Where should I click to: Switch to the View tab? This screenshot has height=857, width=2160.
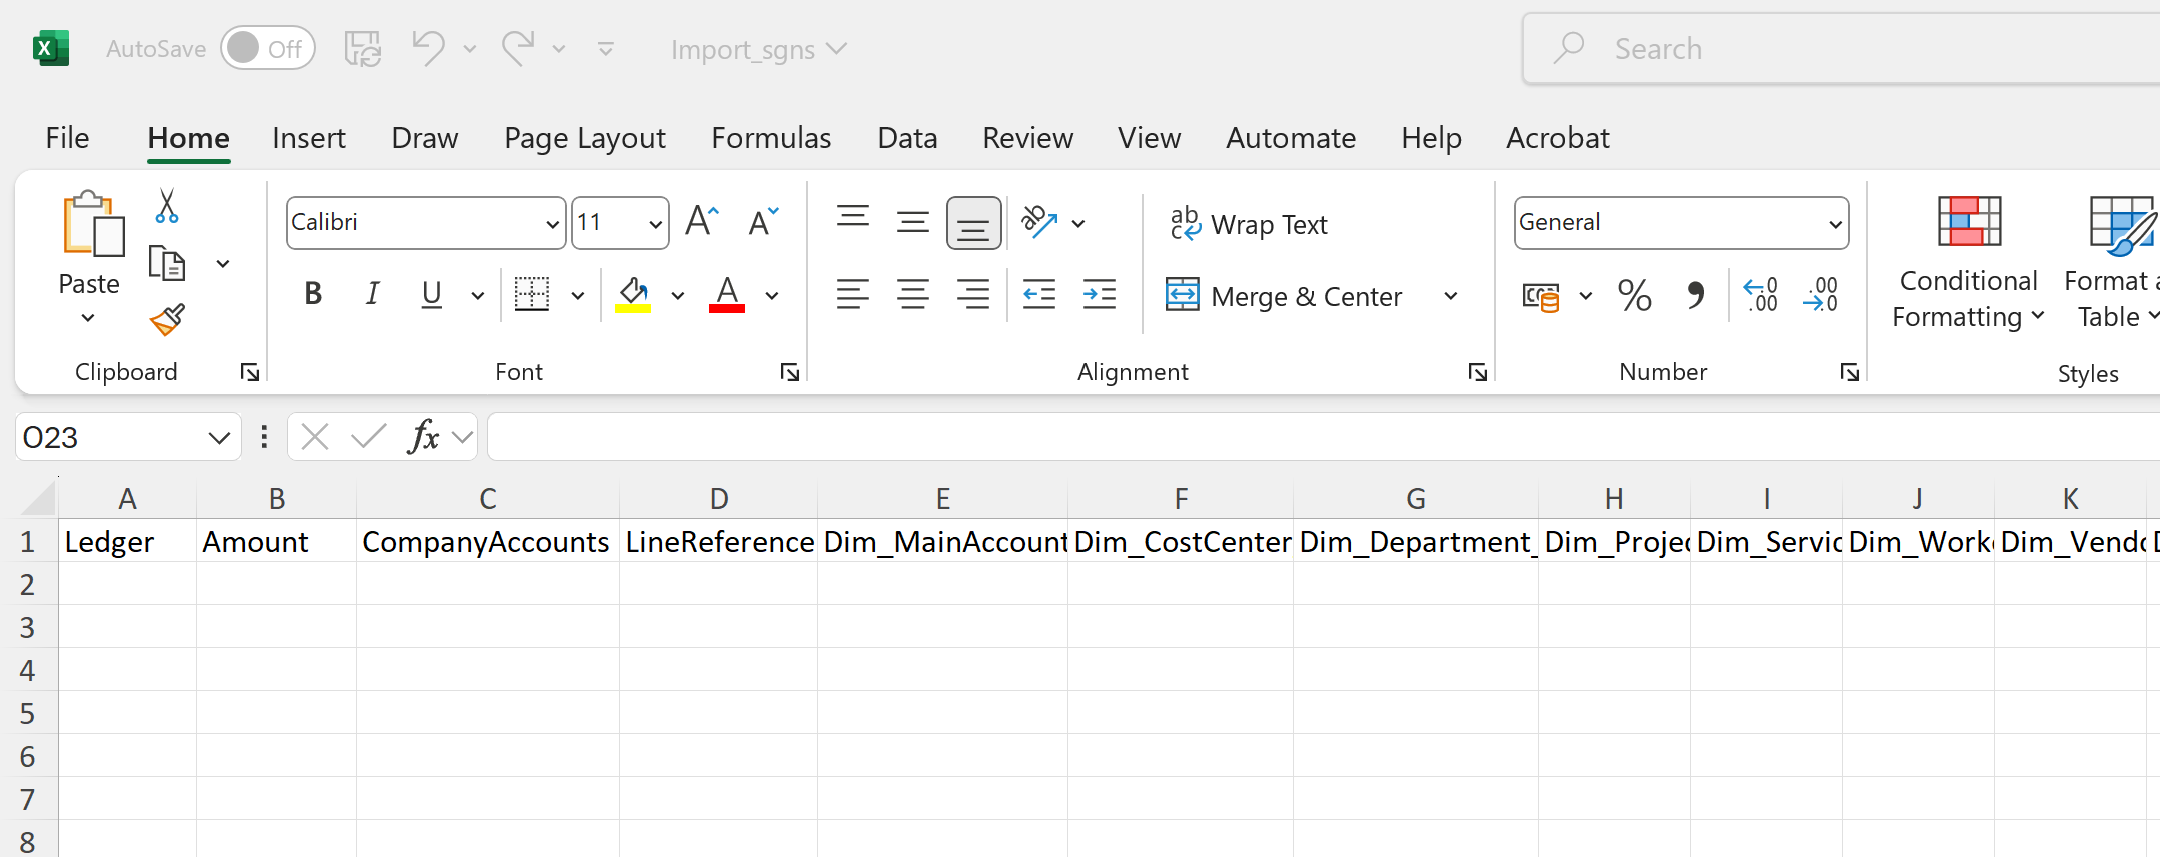tap(1149, 138)
